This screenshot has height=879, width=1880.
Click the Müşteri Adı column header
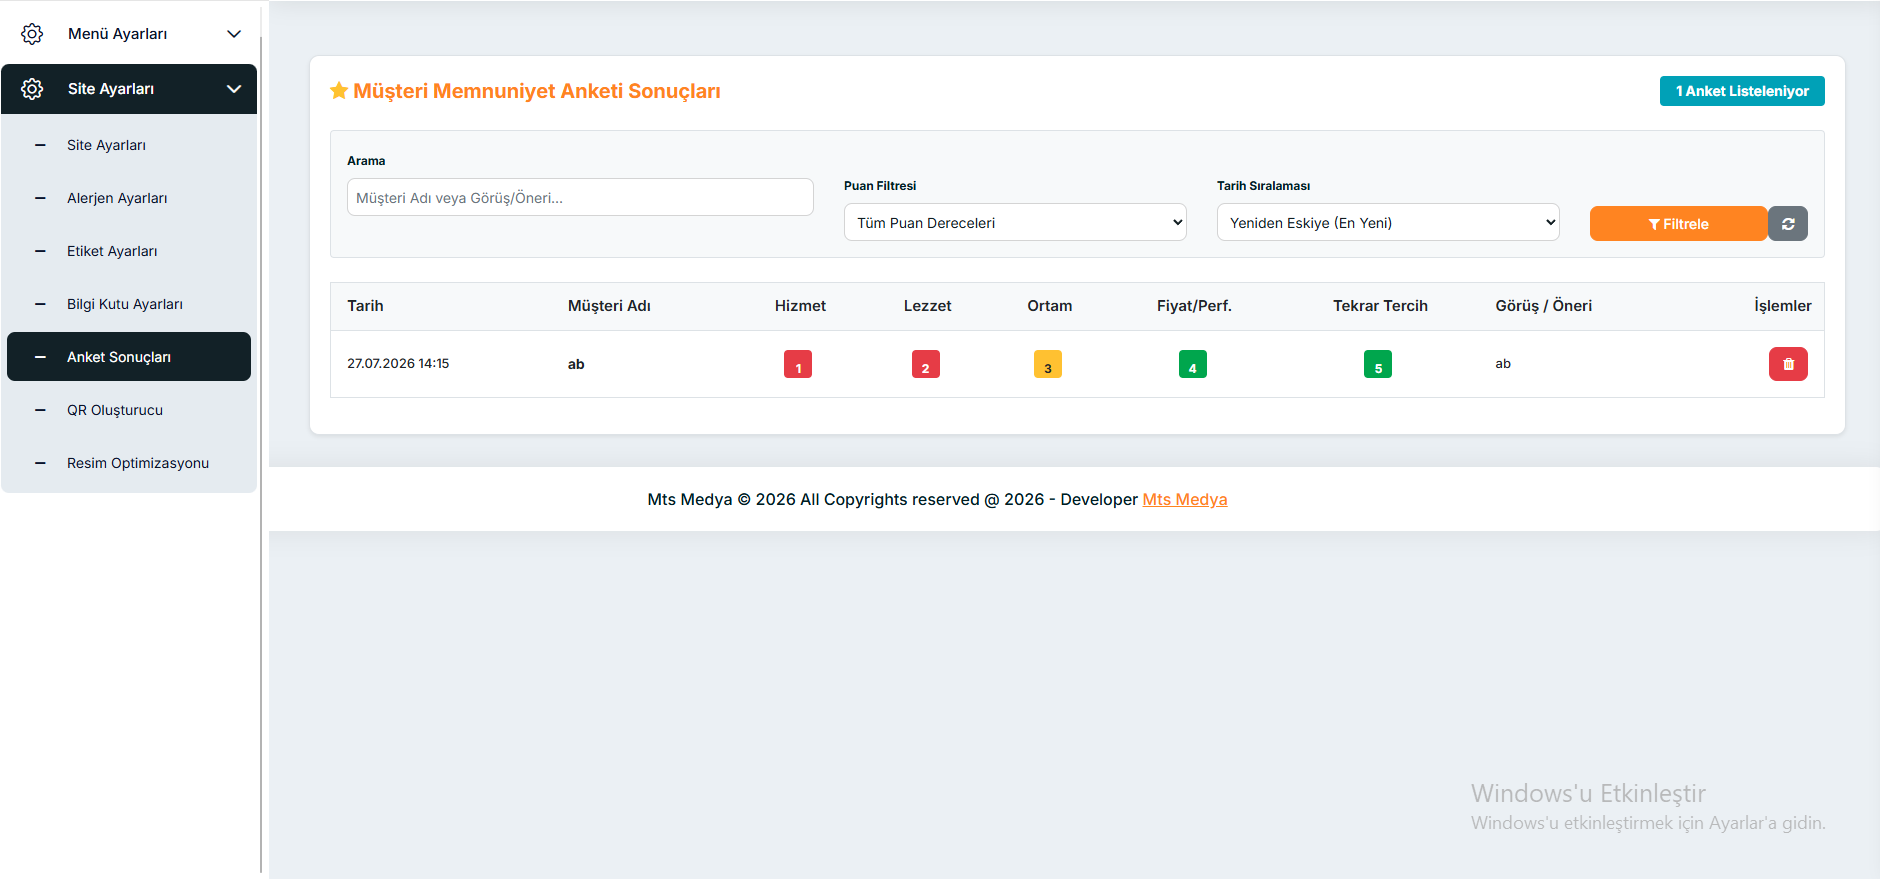[609, 306]
